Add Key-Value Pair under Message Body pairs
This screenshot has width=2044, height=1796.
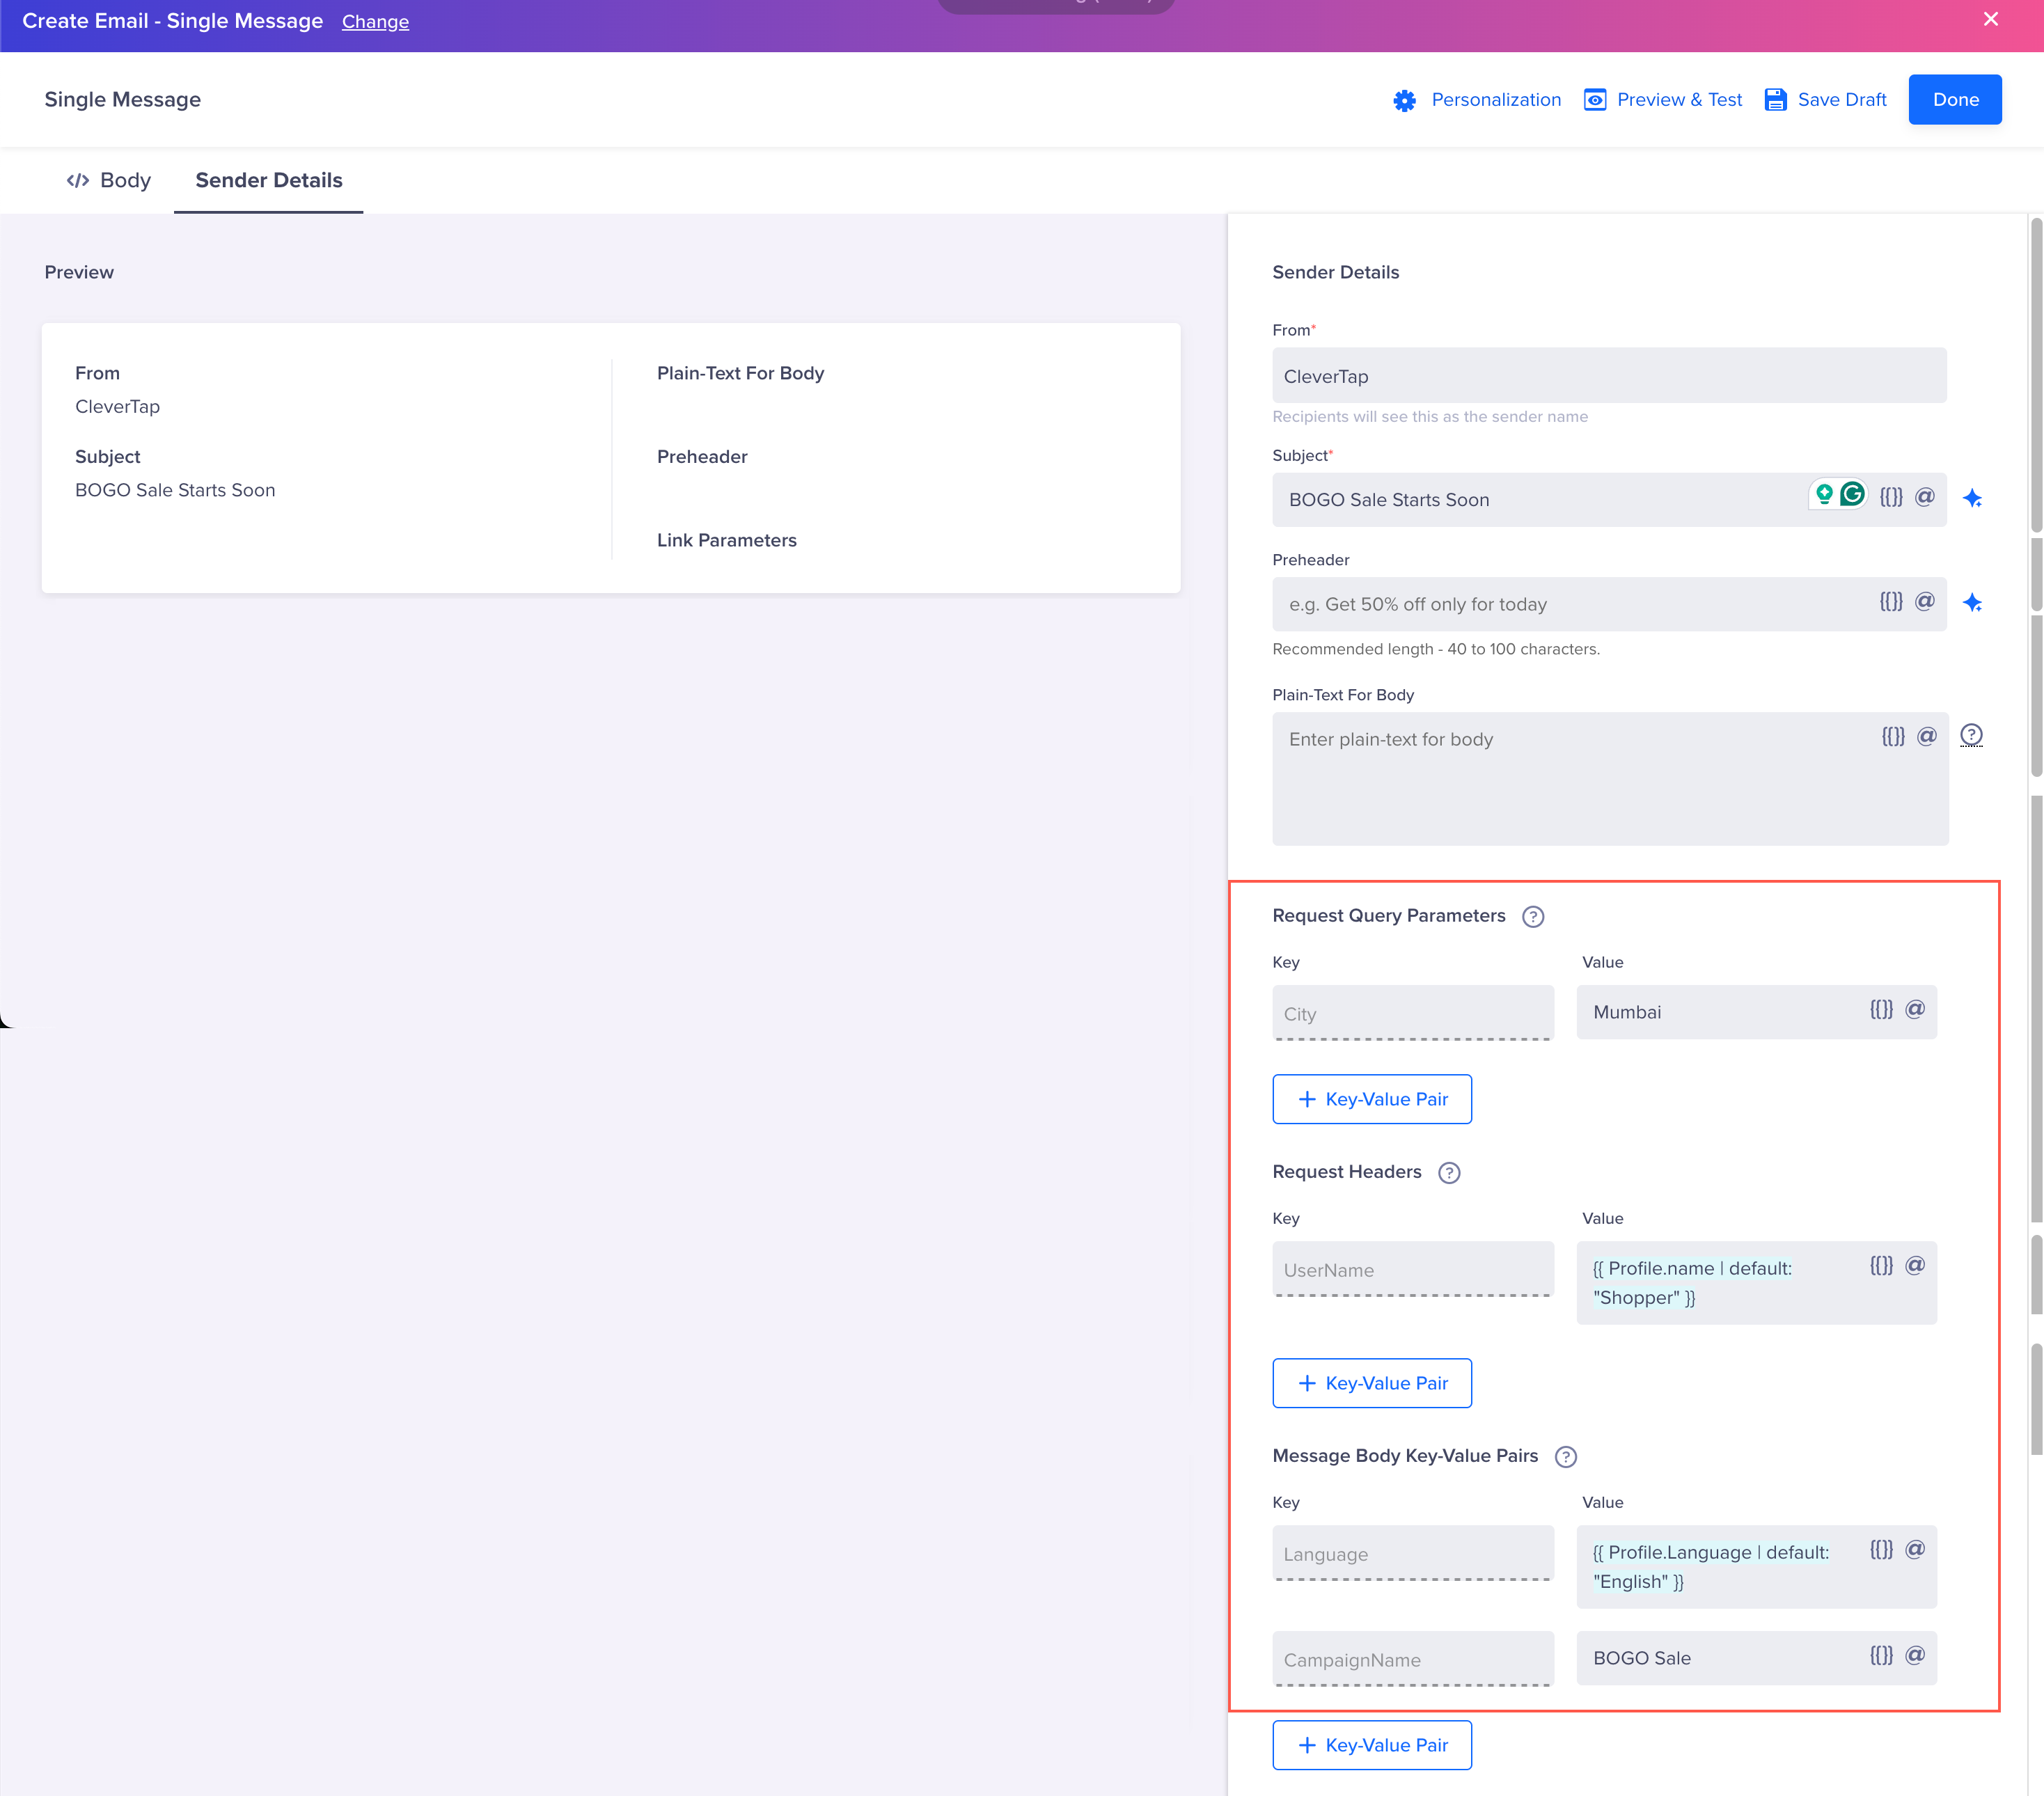1371,1745
